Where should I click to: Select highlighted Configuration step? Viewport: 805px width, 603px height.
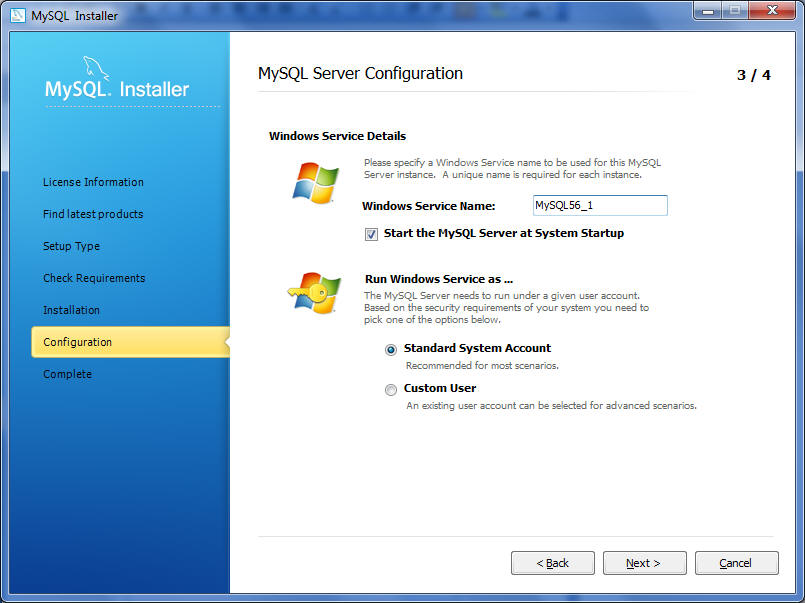(x=130, y=342)
